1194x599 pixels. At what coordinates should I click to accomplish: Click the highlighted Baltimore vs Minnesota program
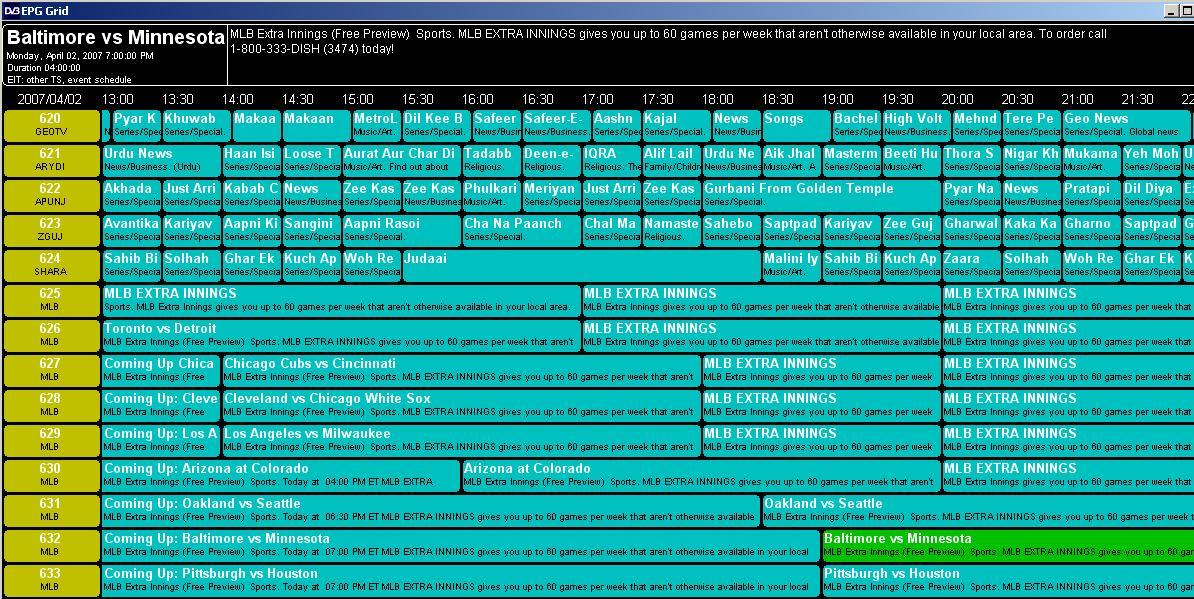point(1007,546)
